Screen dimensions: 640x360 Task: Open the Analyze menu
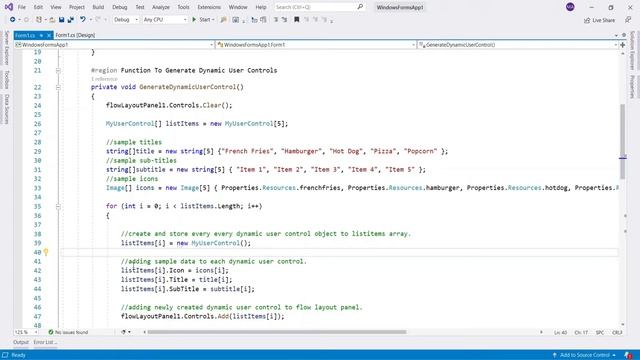coord(161,7)
